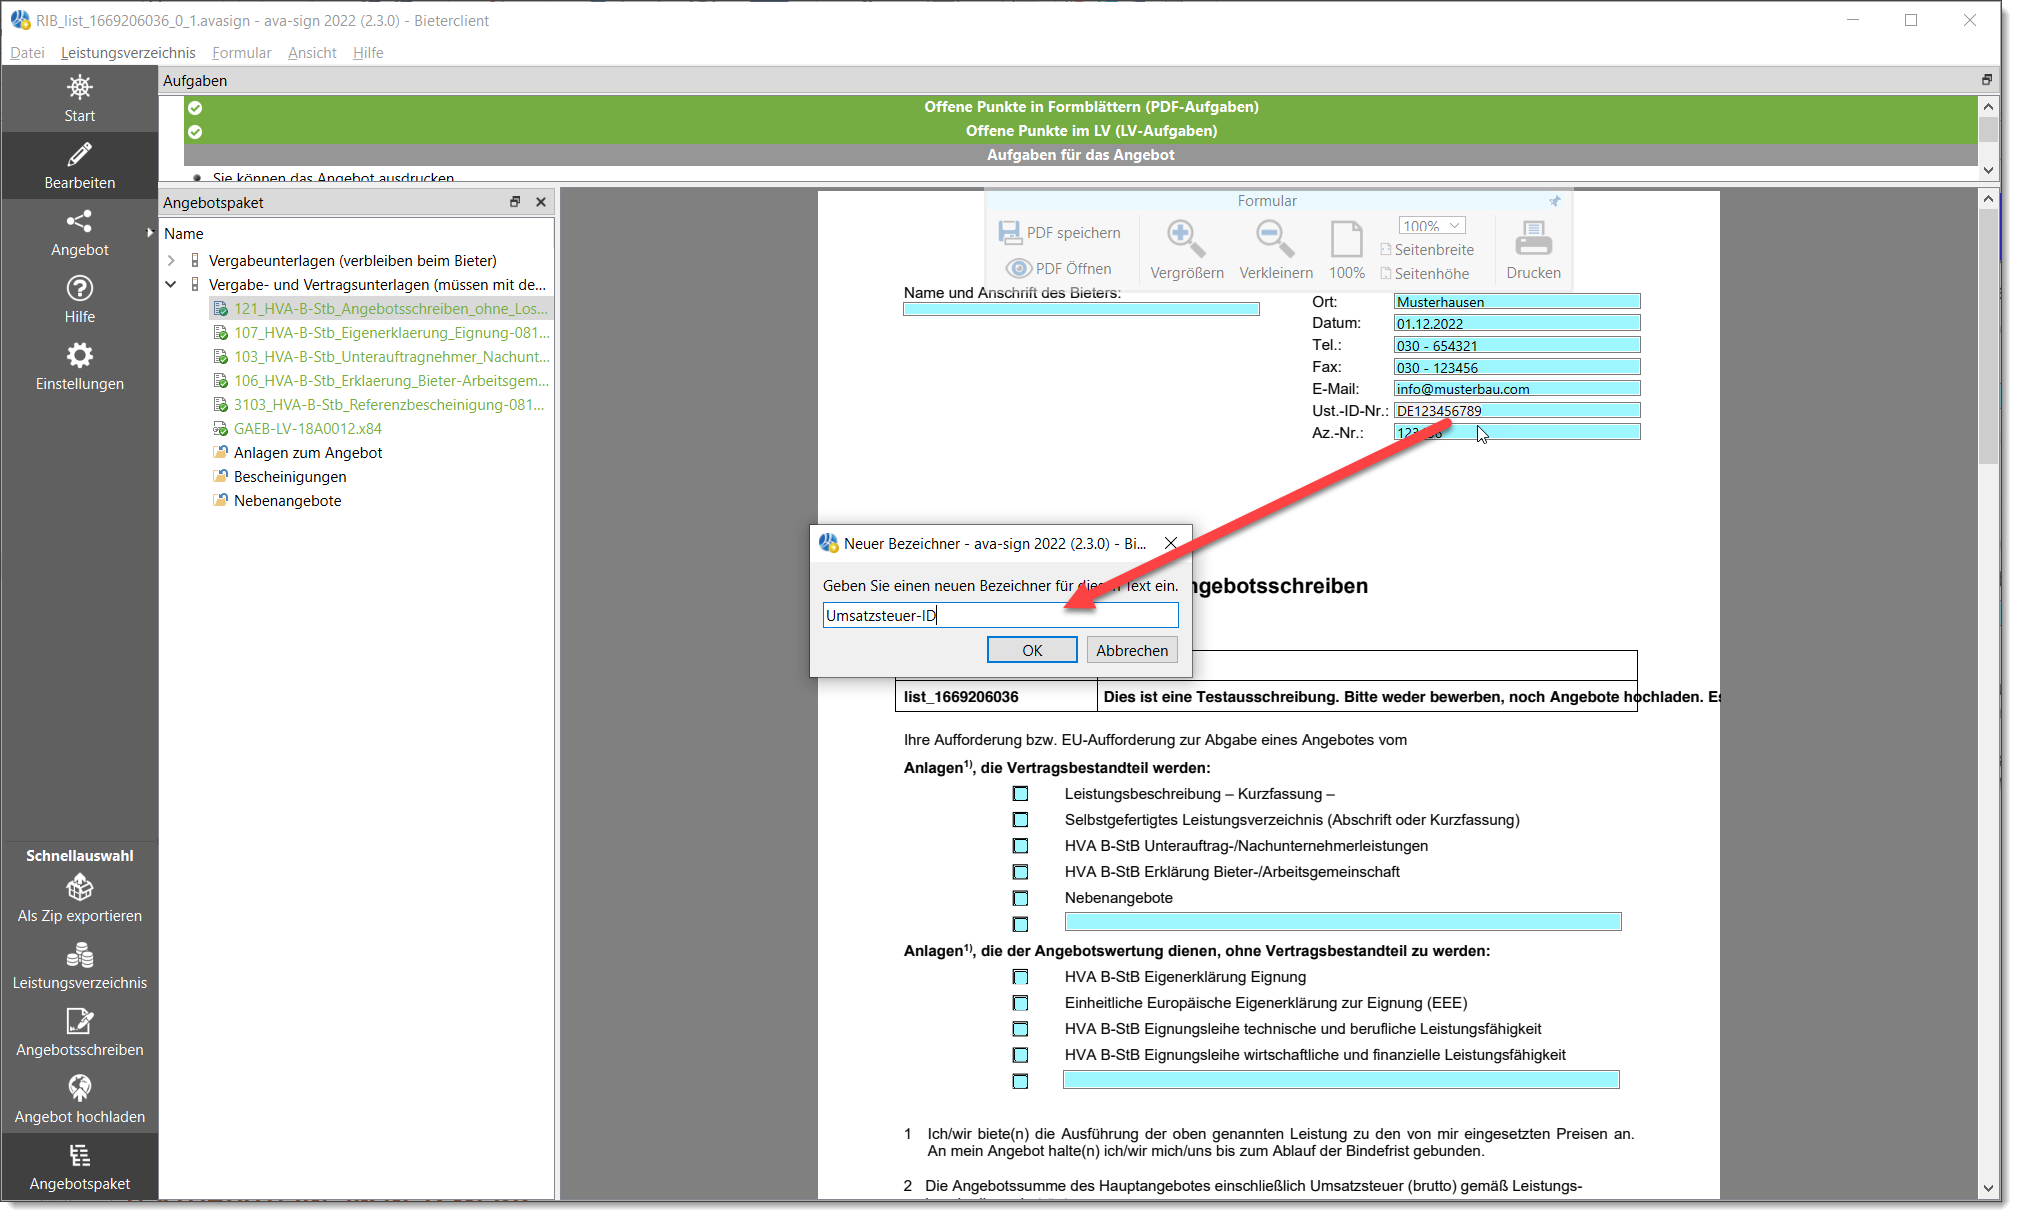This screenshot has width=2017, height=1217.
Task: Open the Formular menu
Action: coord(241,53)
